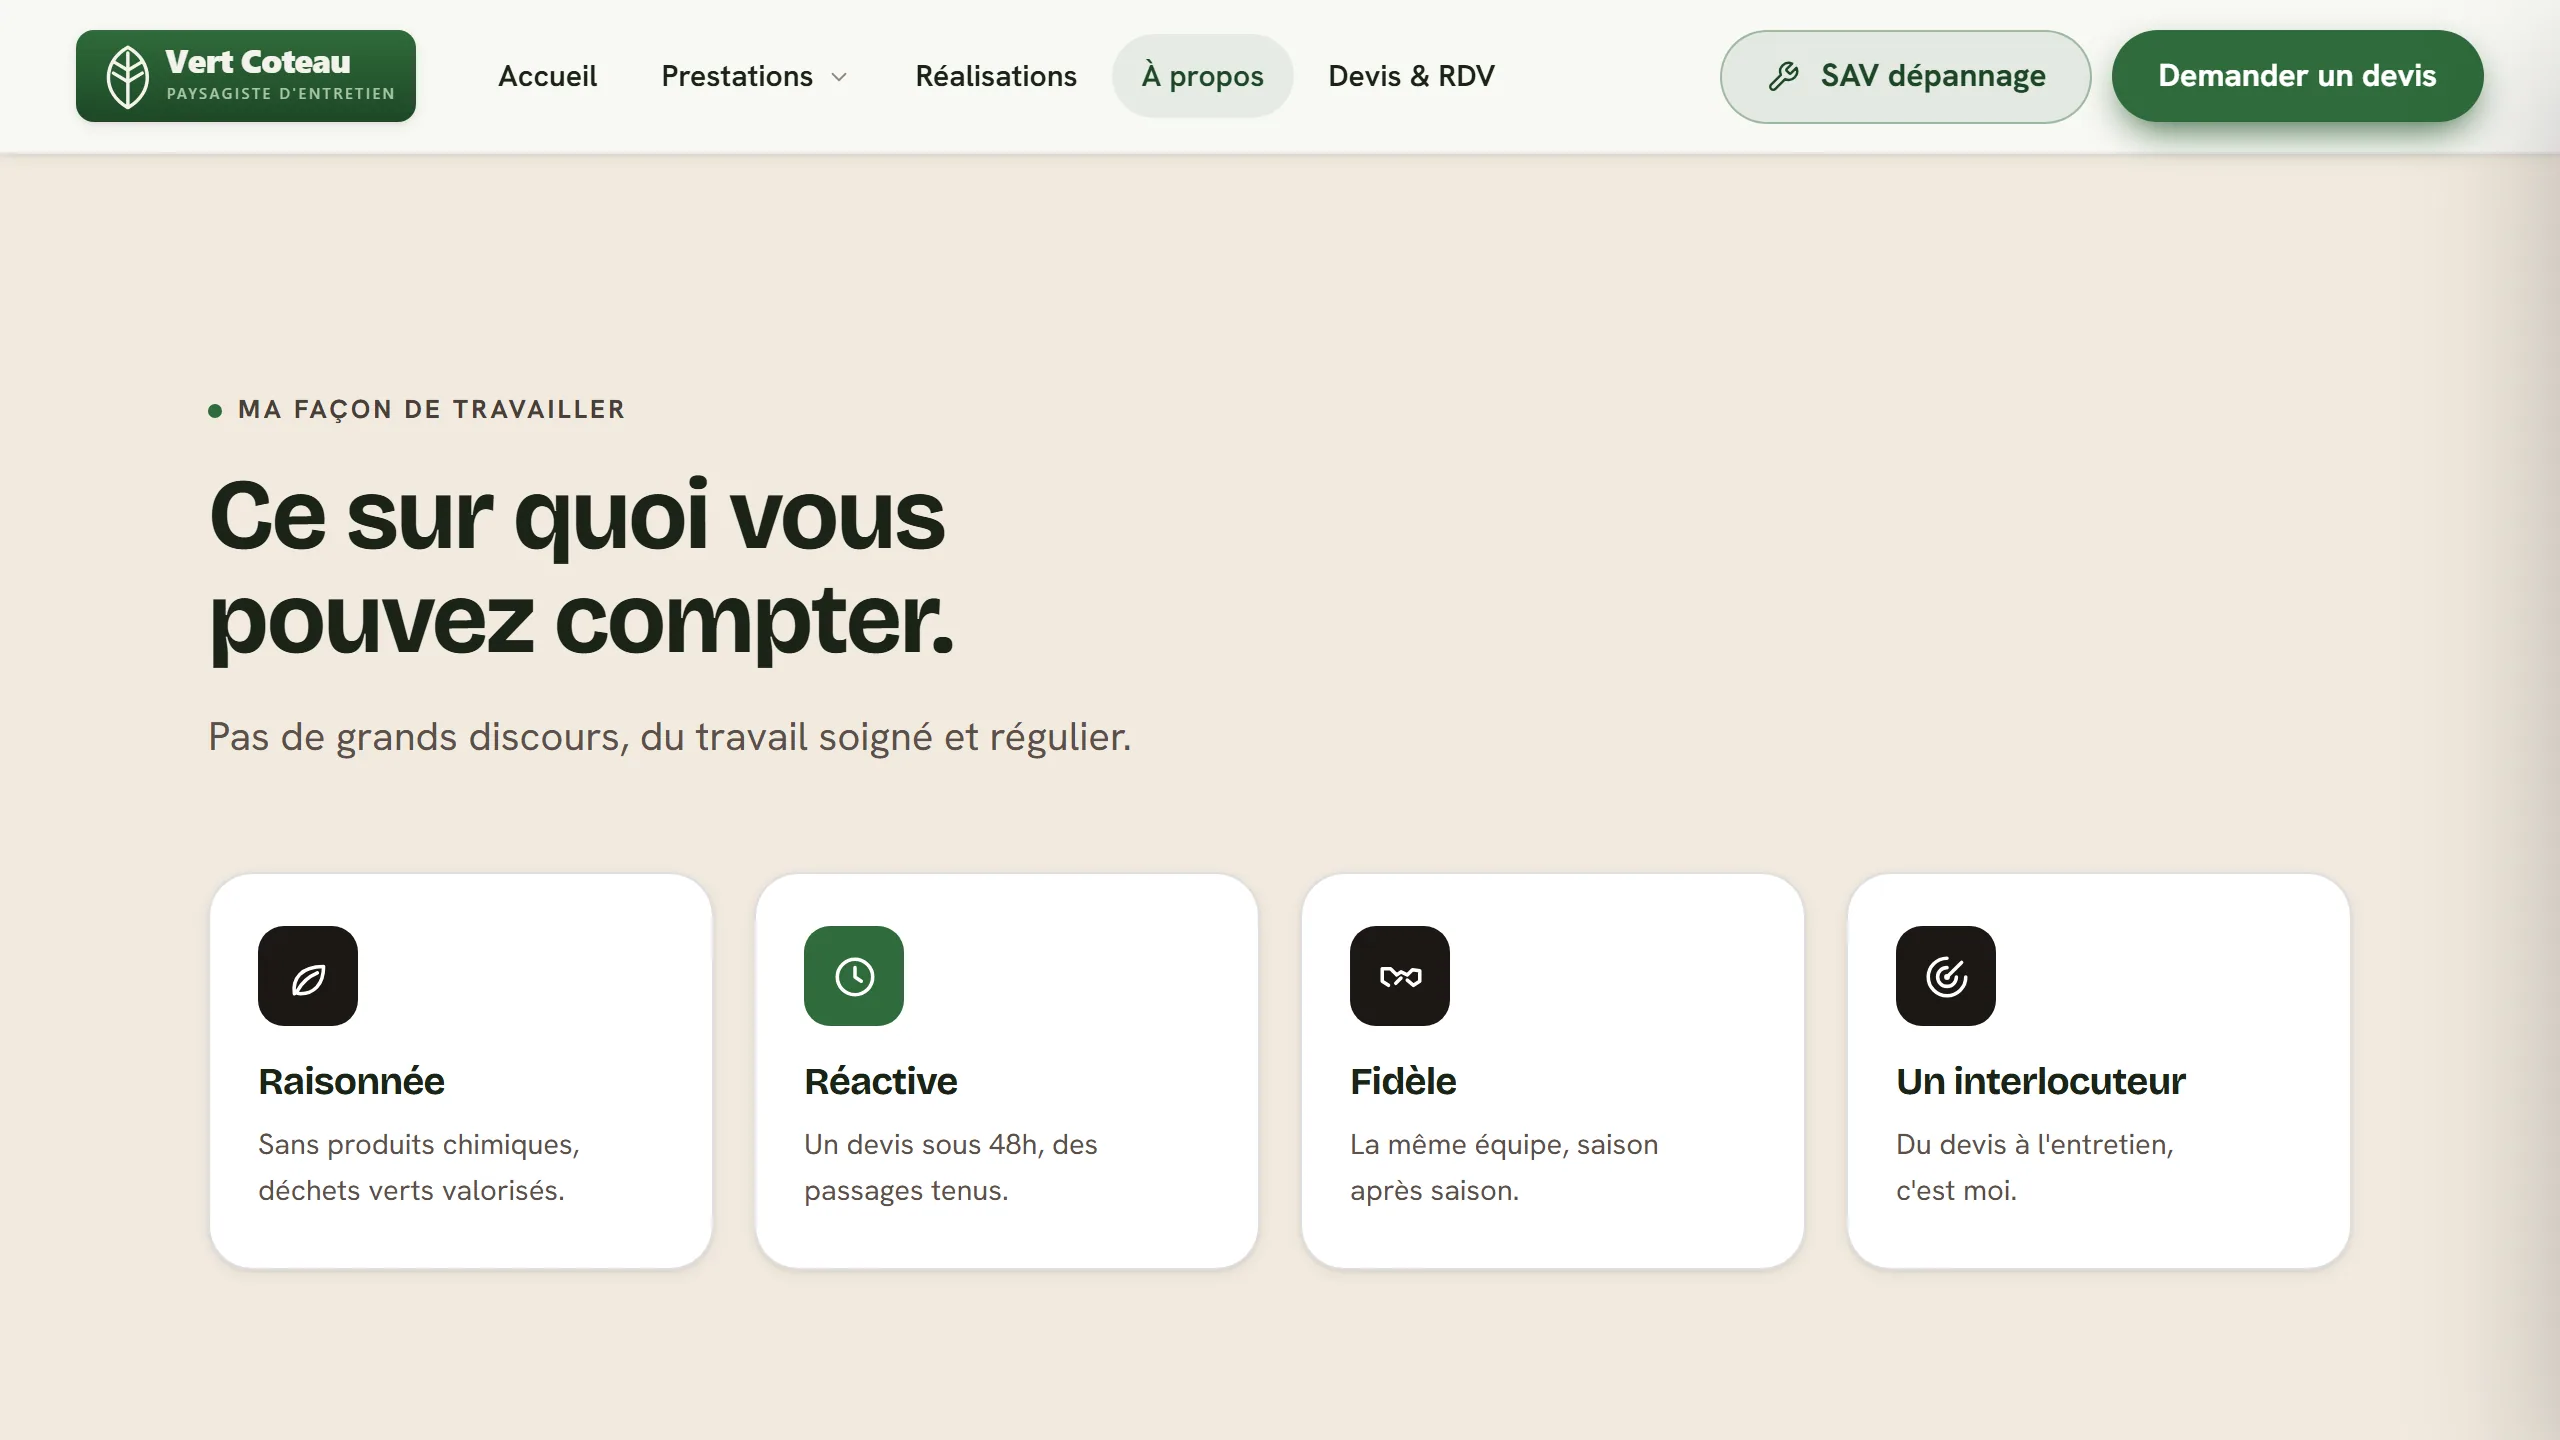Image resolution: width=2560 pixels, height=1440 pixels.
Task: Go to Accueil in the navigation
Action: pyautogui.click(x=547, y=76)
